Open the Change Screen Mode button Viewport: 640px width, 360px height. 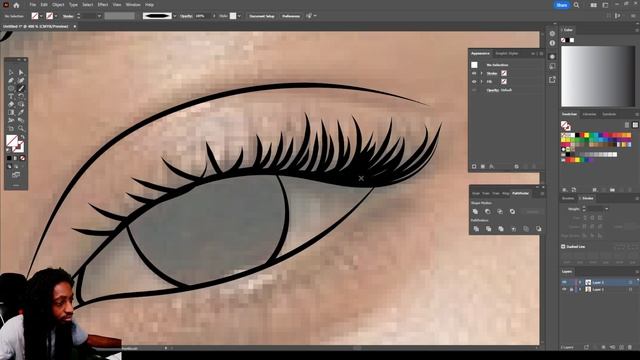pyautogui.click(x=16, y=175)
